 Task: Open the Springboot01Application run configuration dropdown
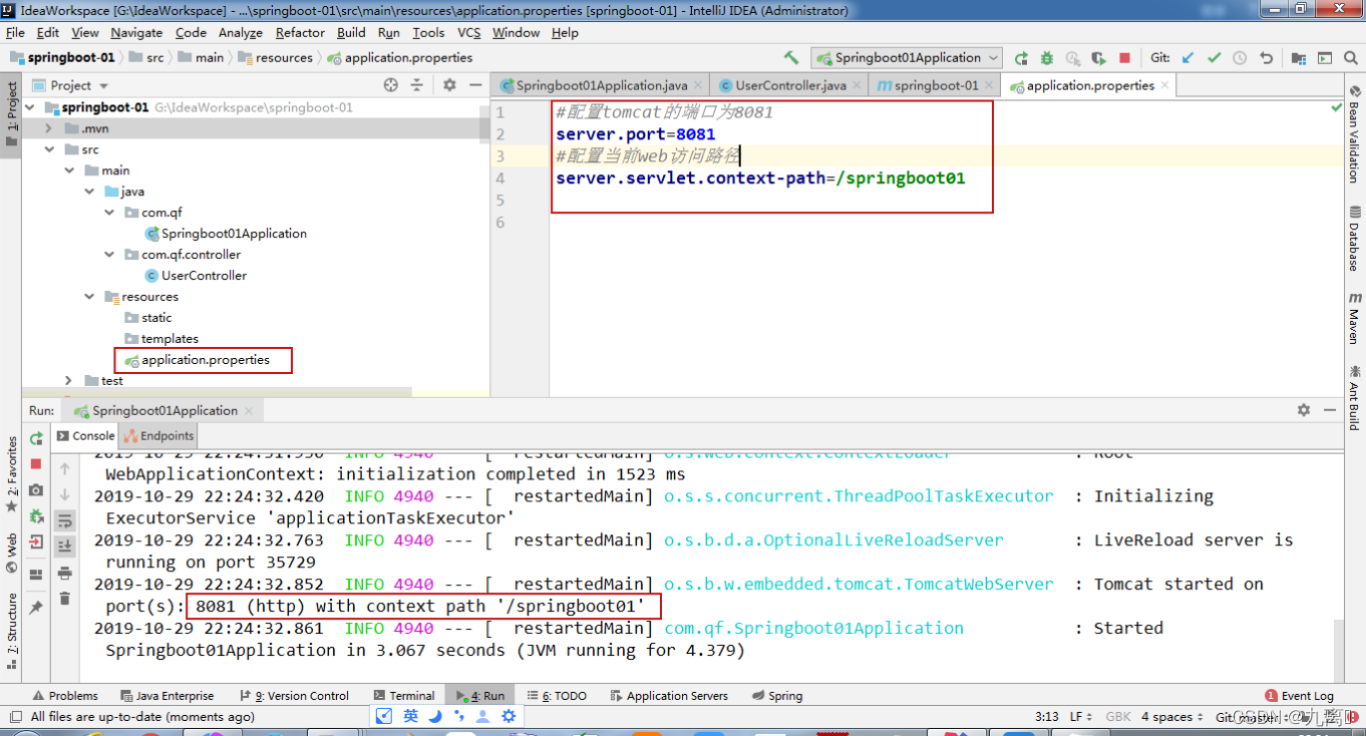[x=907, y=58]
